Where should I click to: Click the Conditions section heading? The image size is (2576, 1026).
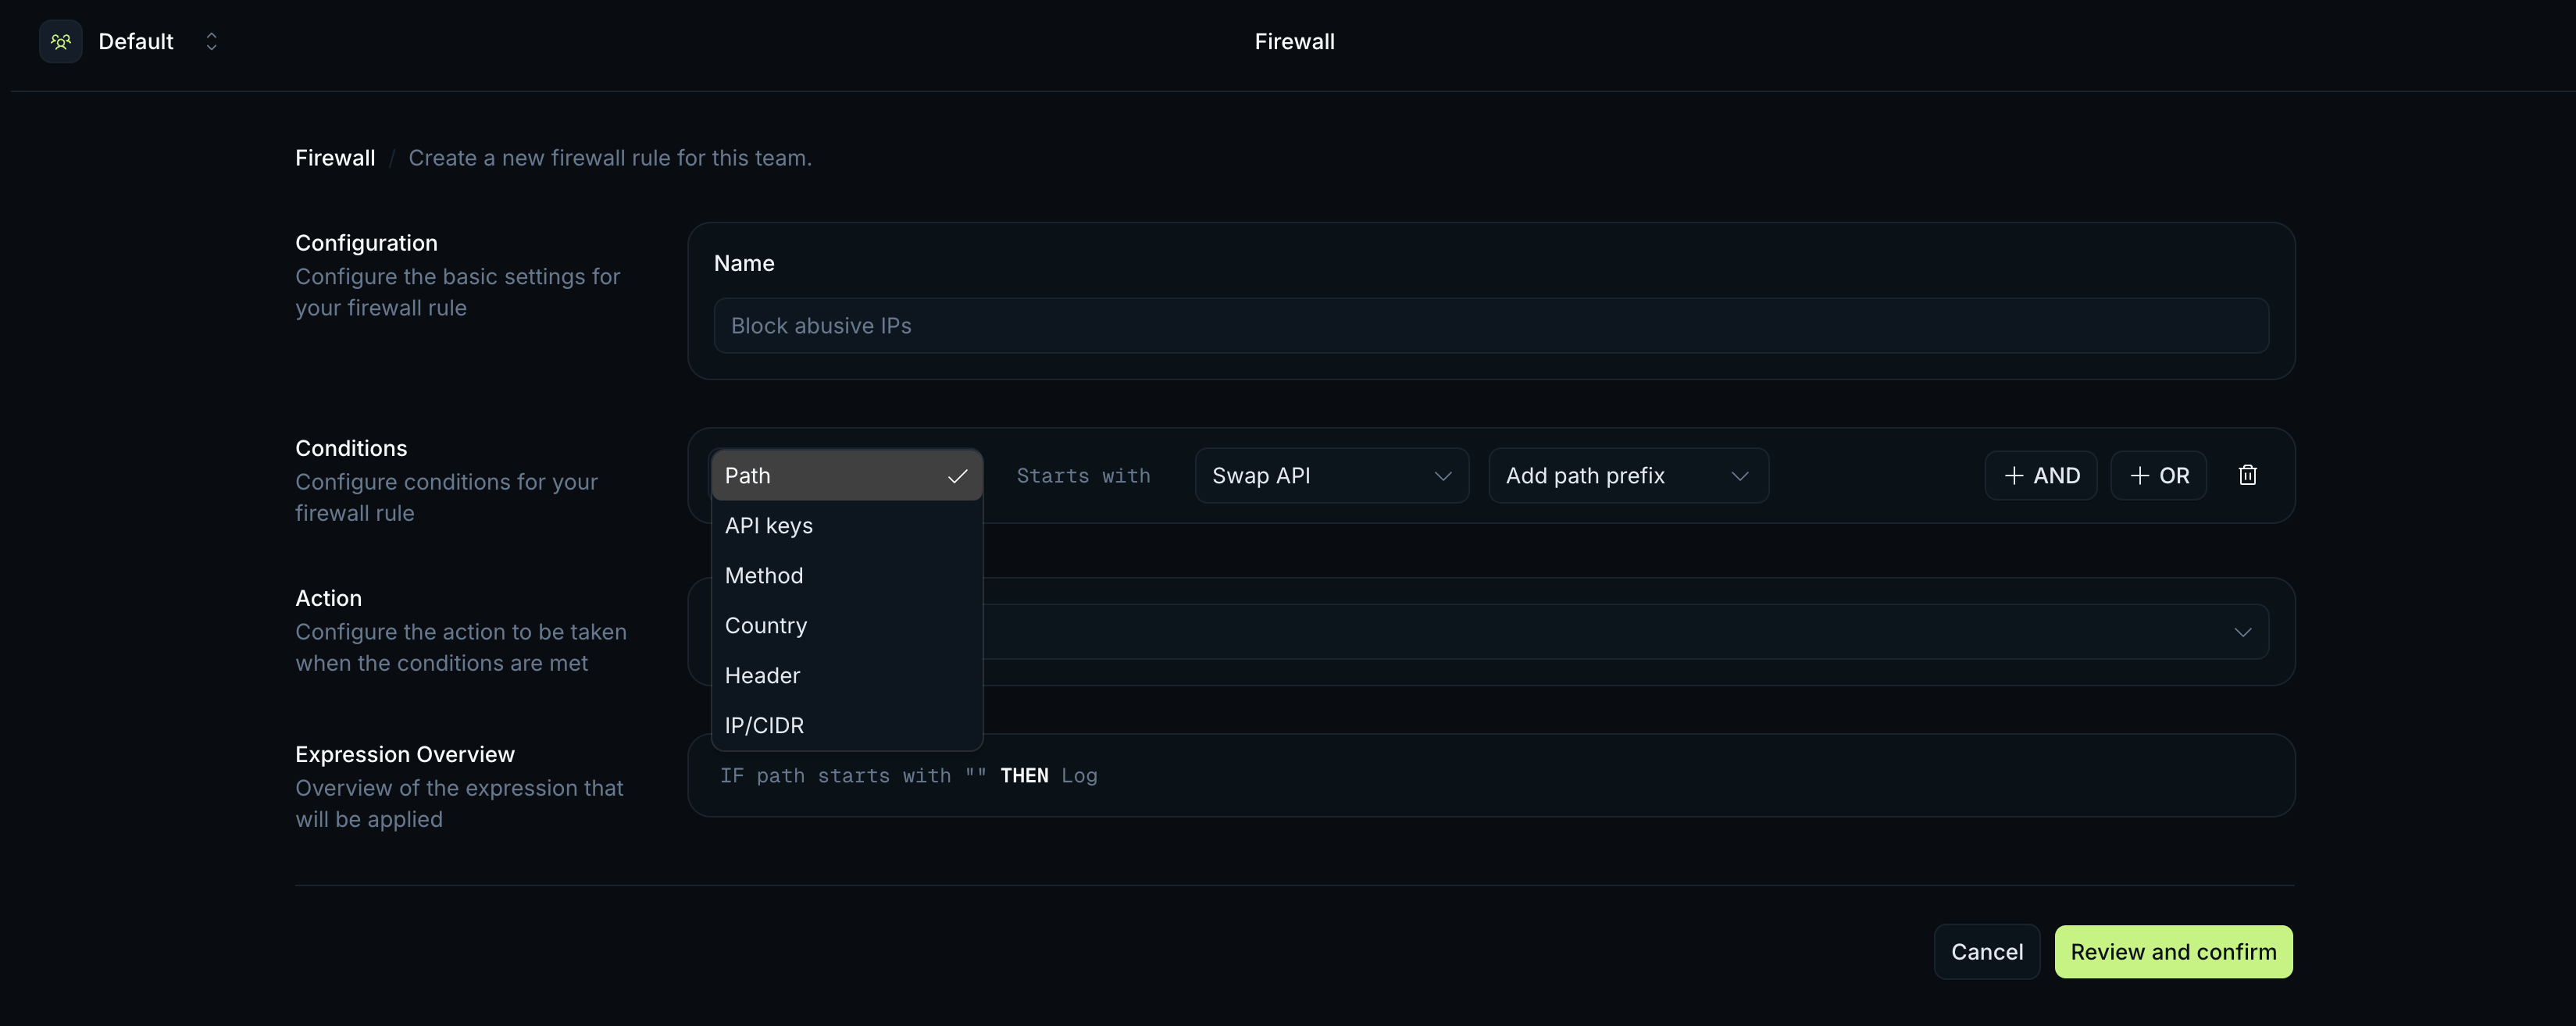[x=351, y=448]
